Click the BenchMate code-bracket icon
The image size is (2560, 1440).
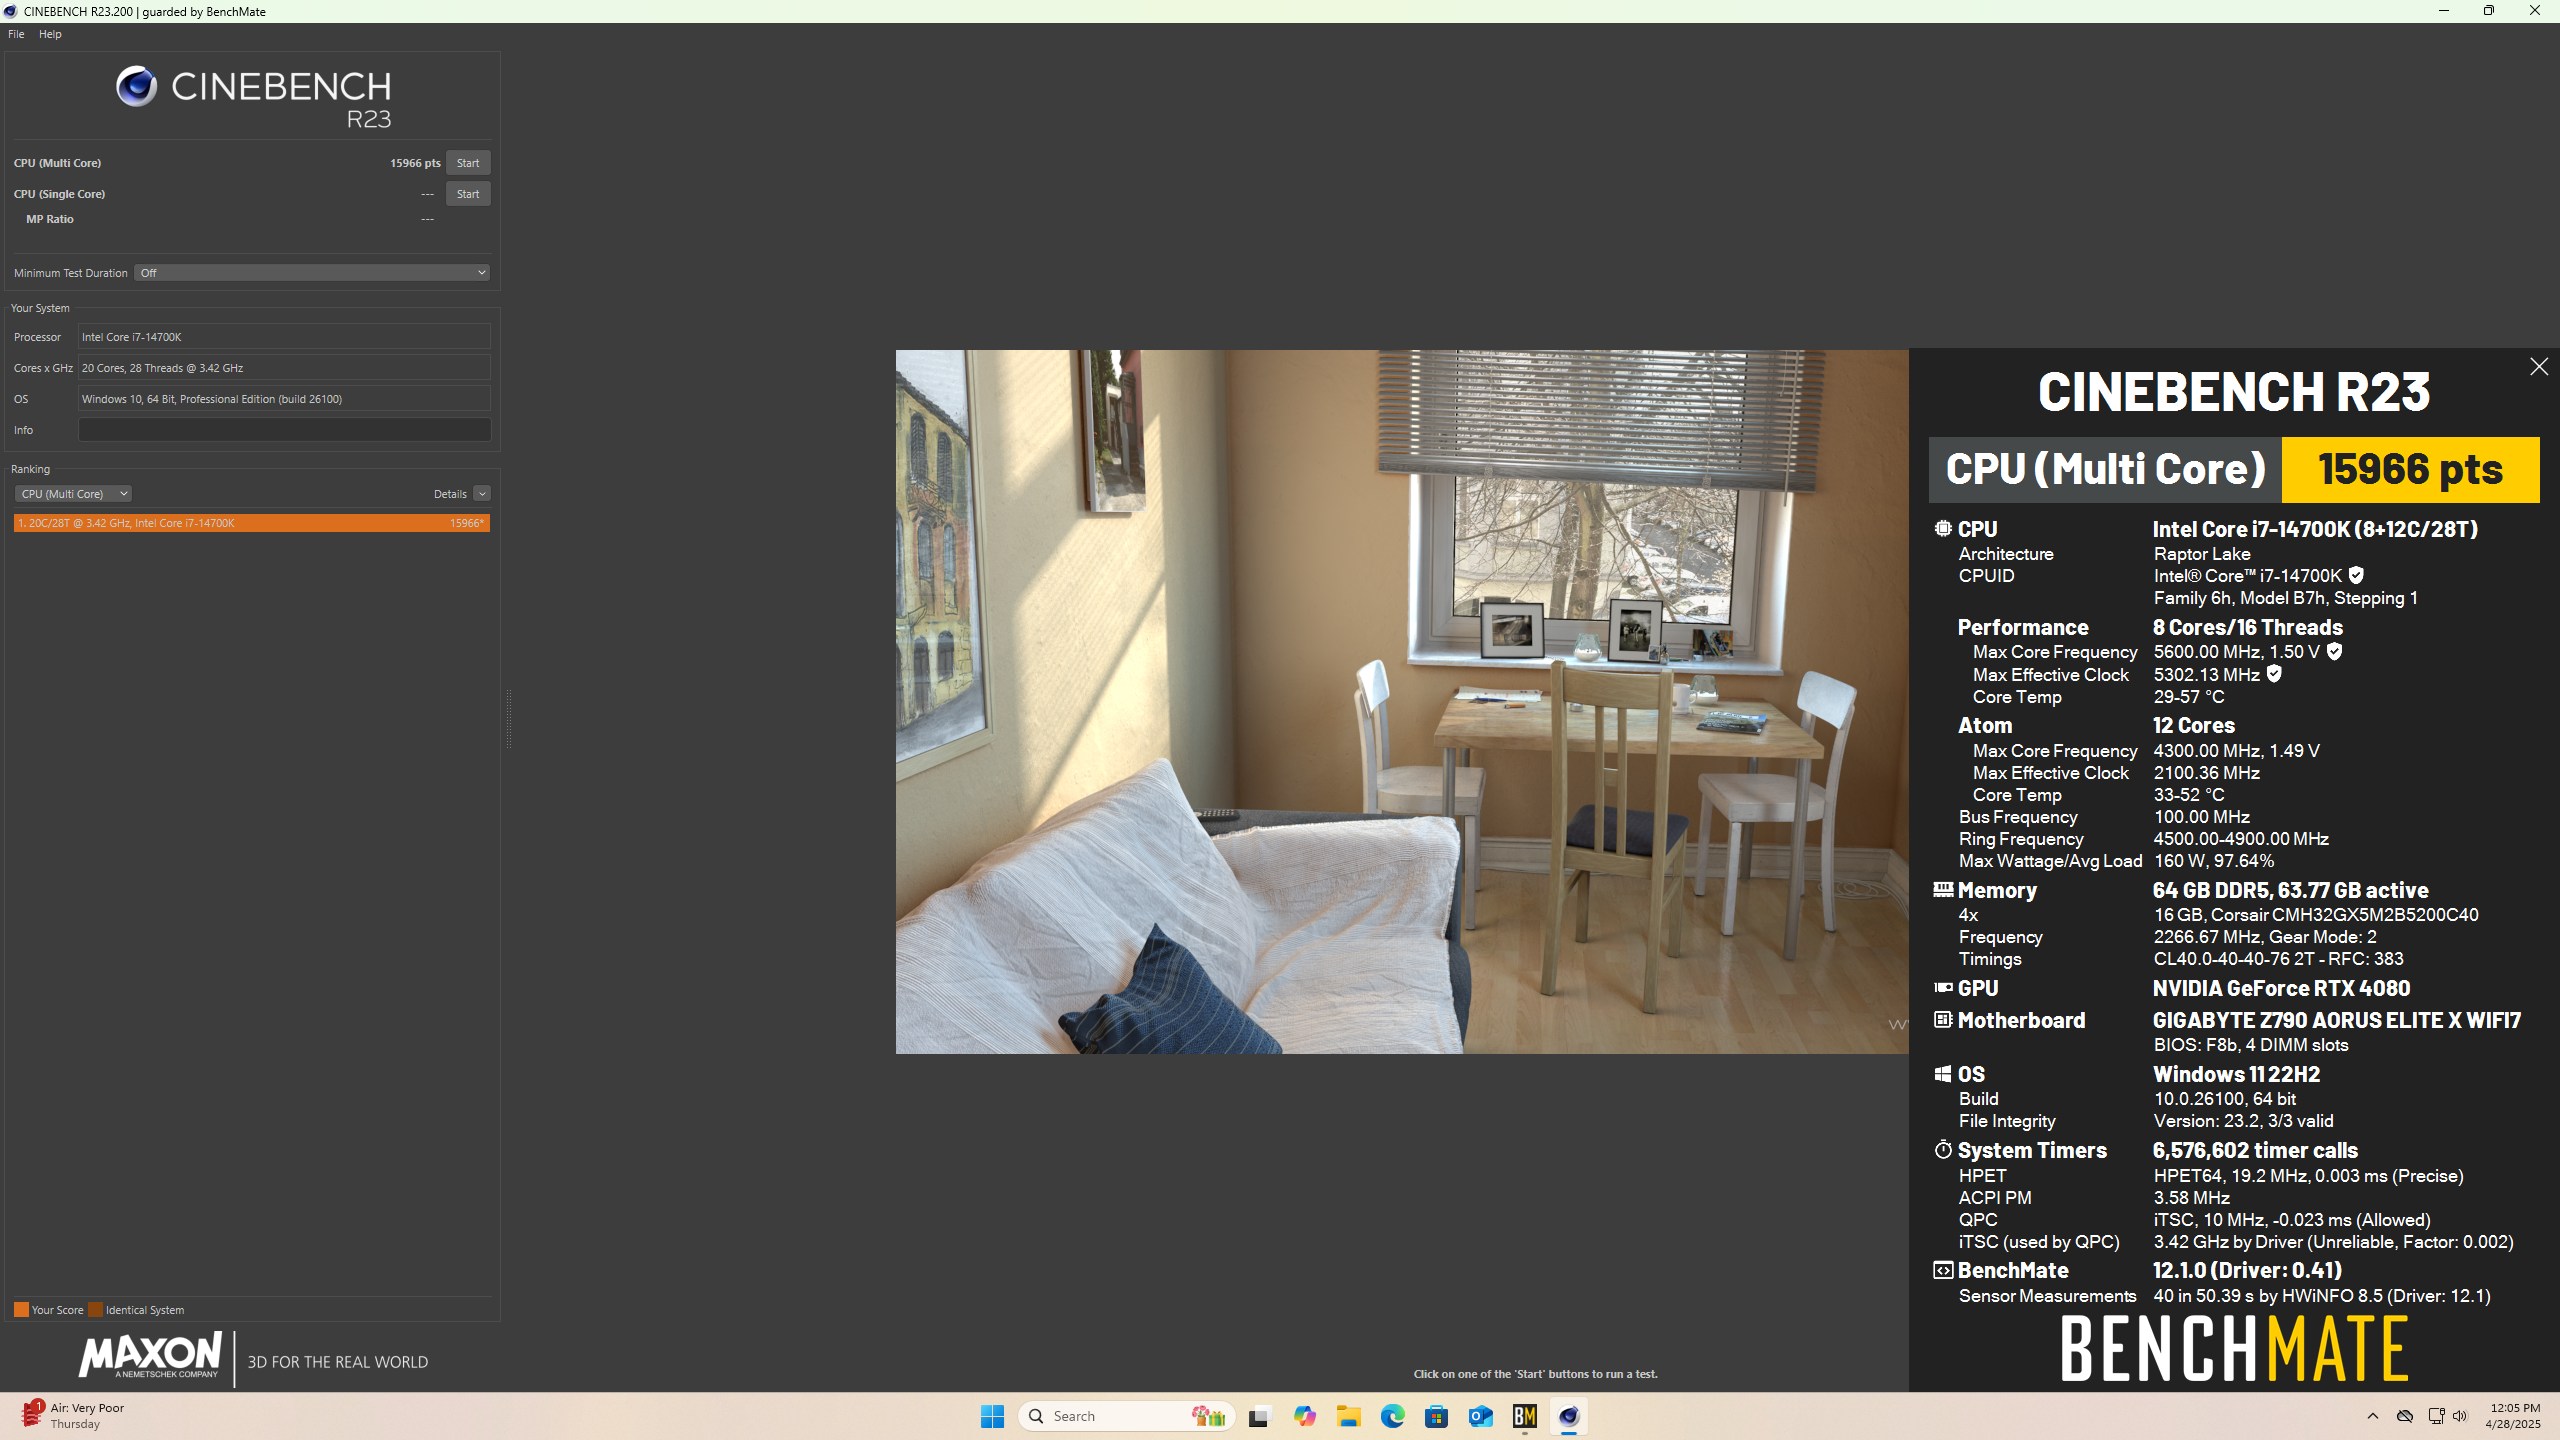coord(1943,1270)
